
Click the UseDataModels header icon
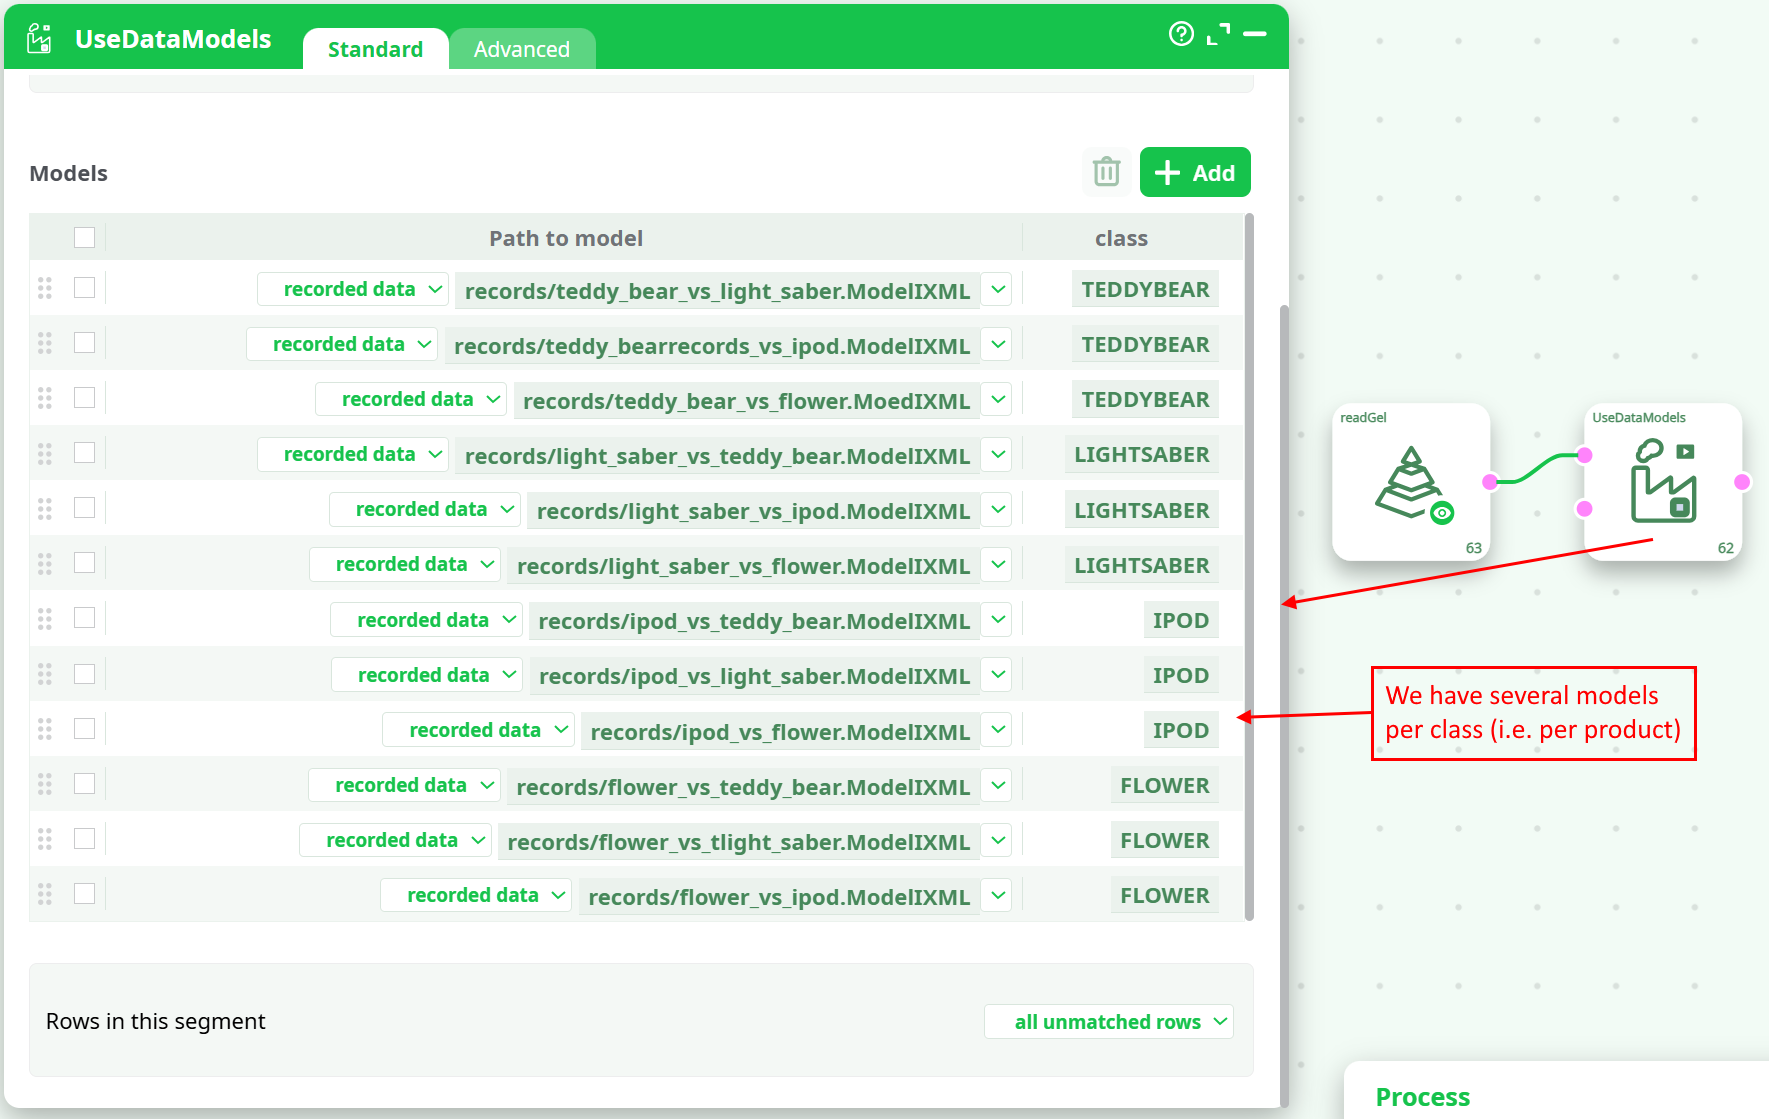coord(39,39)
